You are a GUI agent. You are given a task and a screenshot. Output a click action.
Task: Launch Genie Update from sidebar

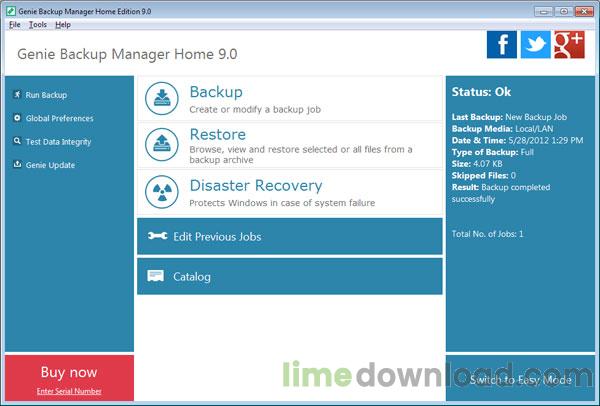[50, 165]
